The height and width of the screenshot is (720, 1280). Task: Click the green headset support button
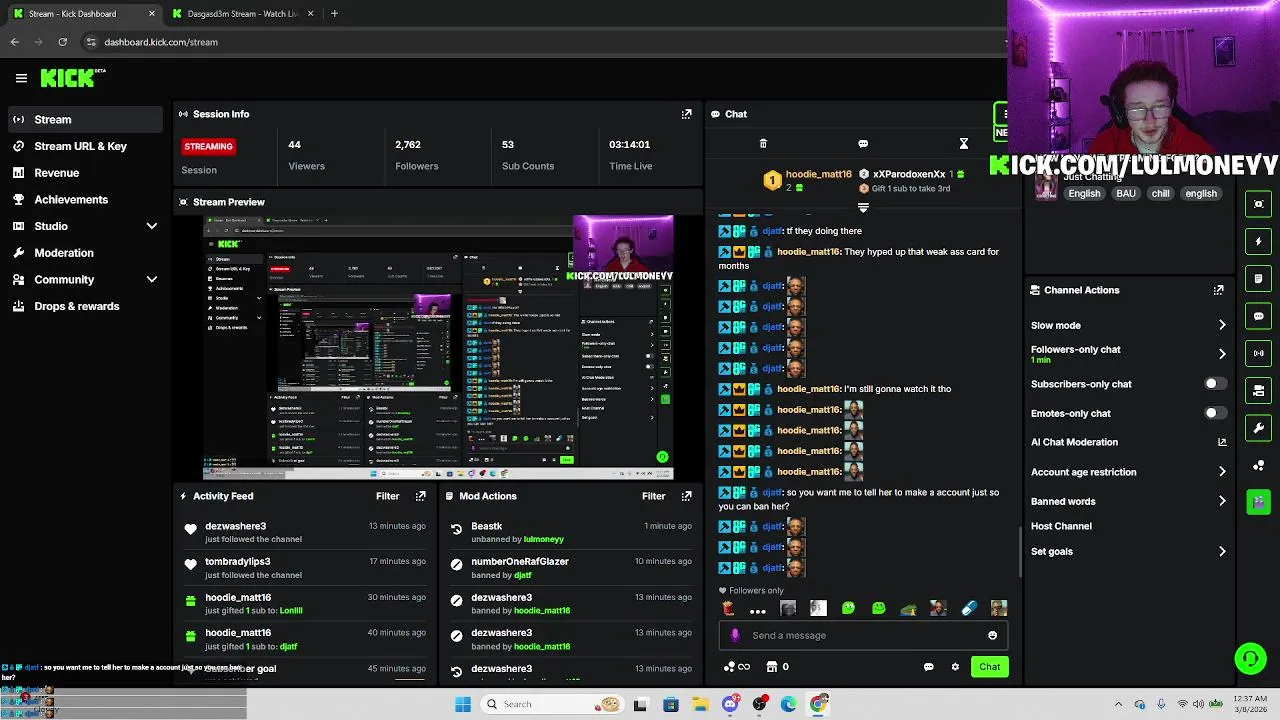1250,658
